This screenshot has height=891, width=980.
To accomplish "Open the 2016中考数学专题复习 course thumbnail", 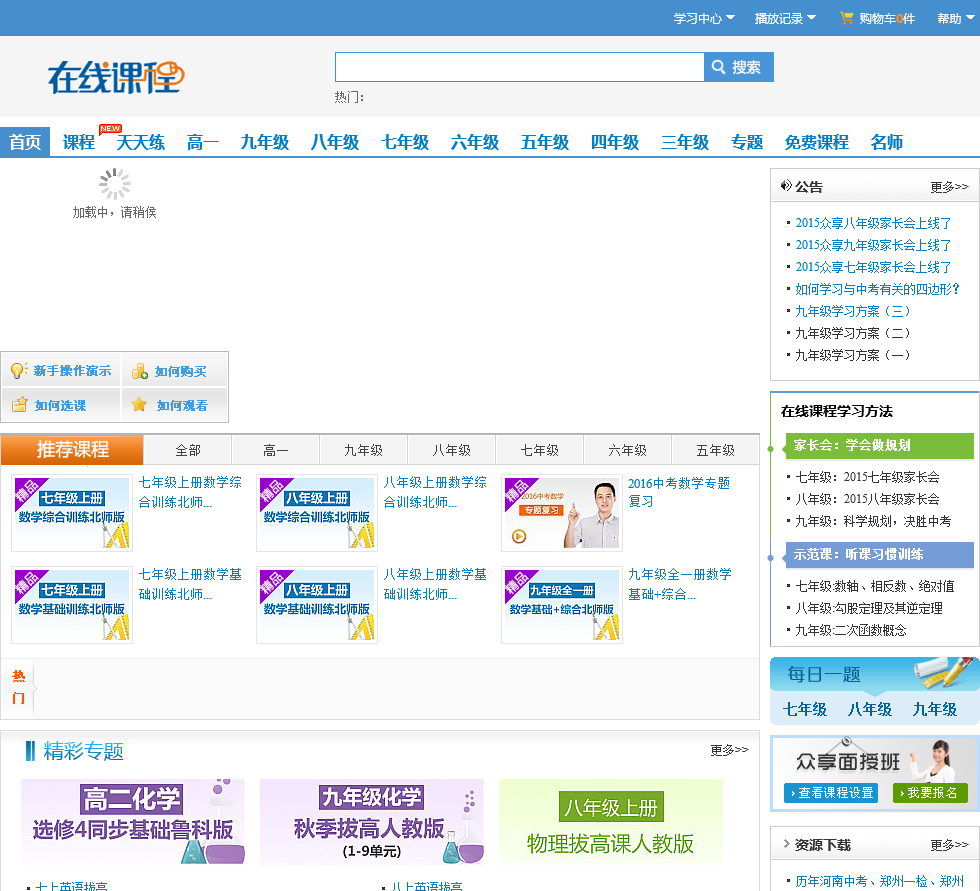I will click(561, 513).
